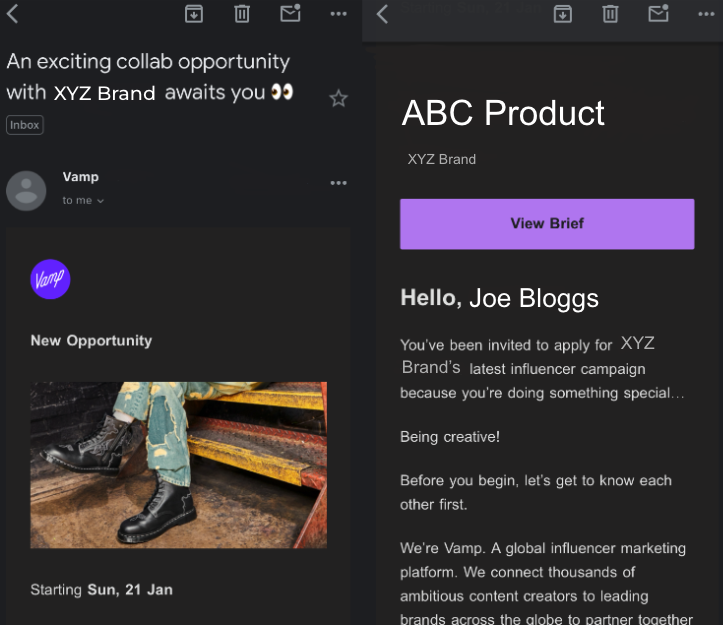Viewport: 723px width, 625px height.
Task: Open sender Vamp's profile avatar
Action: coord(26,191)
